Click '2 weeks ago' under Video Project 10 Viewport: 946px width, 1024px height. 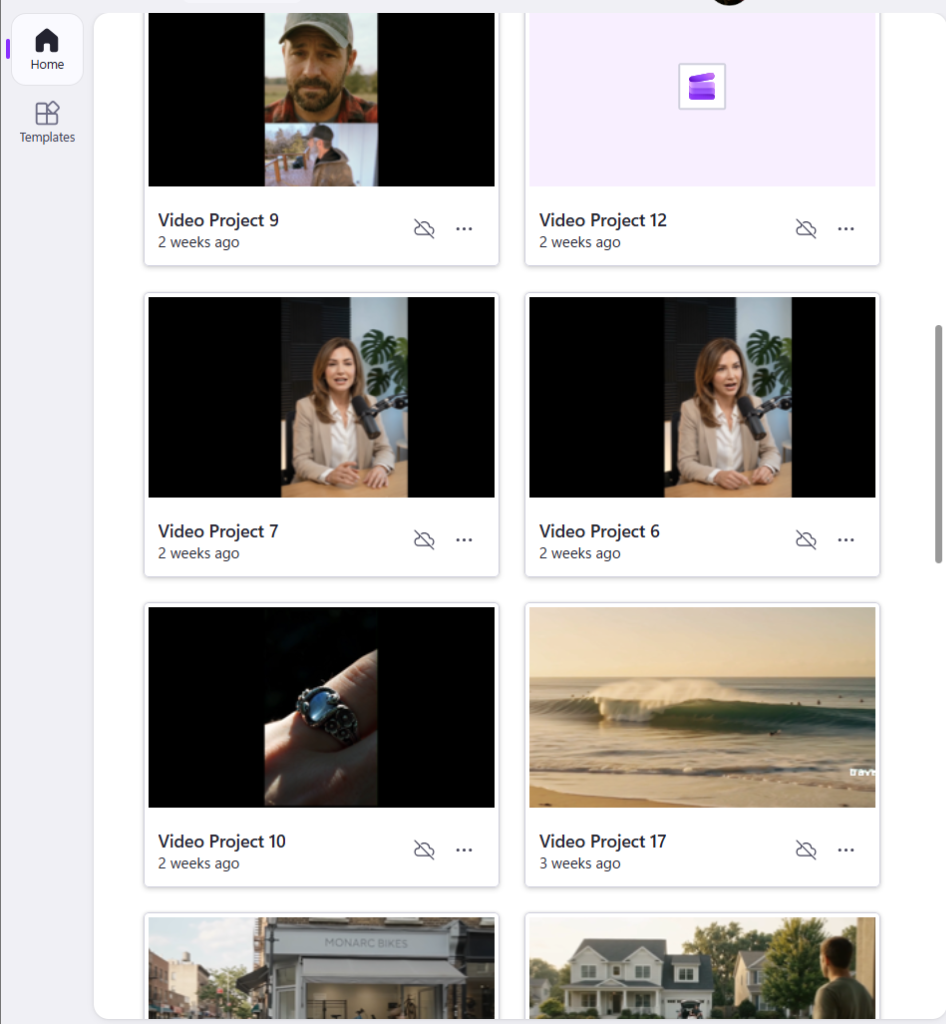[x=198, y=863]
